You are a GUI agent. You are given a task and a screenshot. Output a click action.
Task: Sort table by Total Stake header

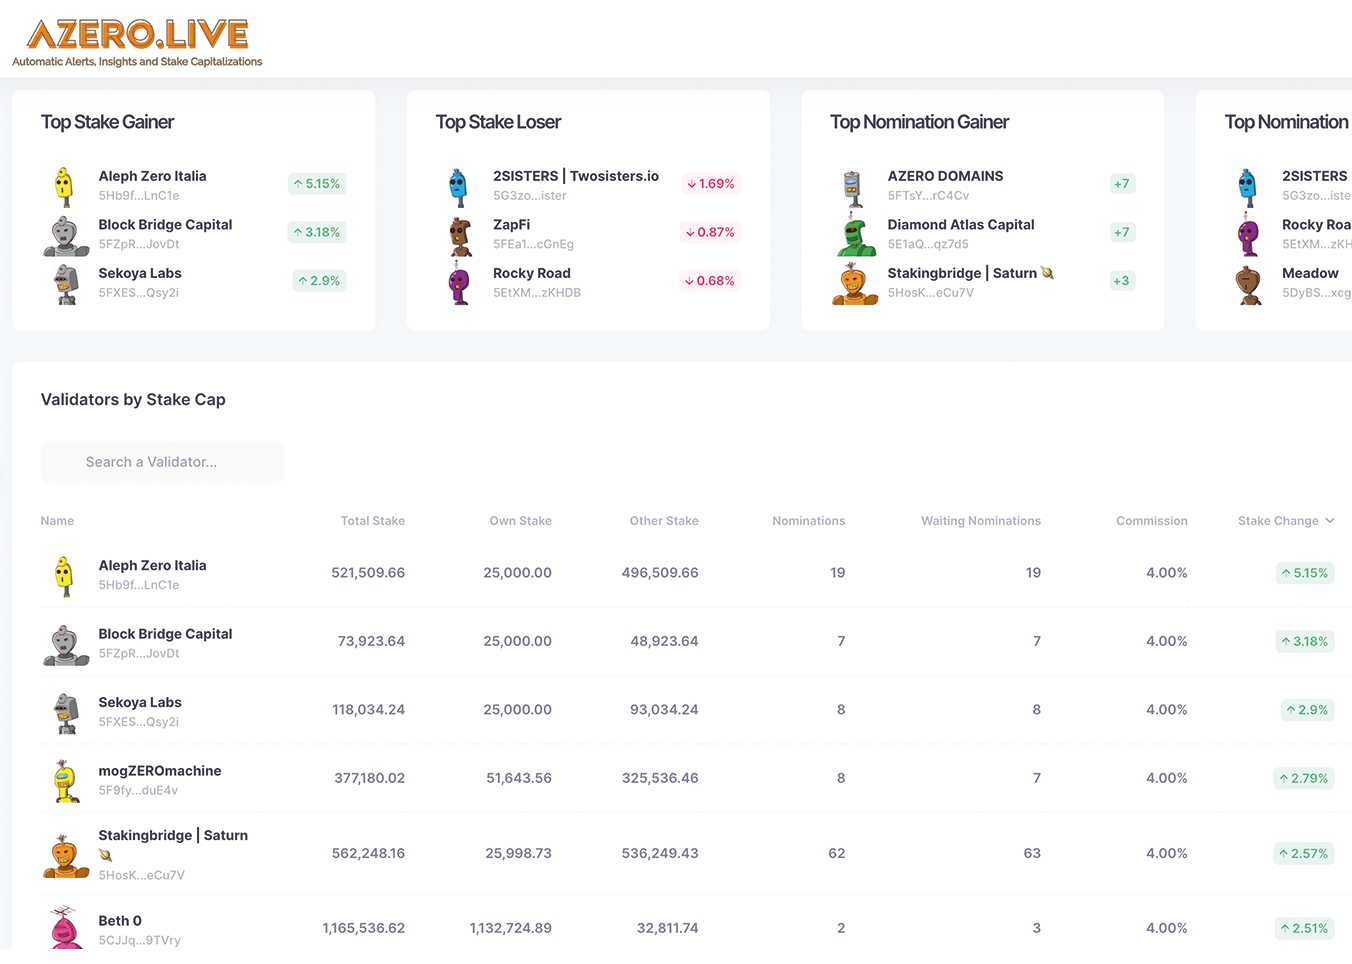click(x=372, y=521)
